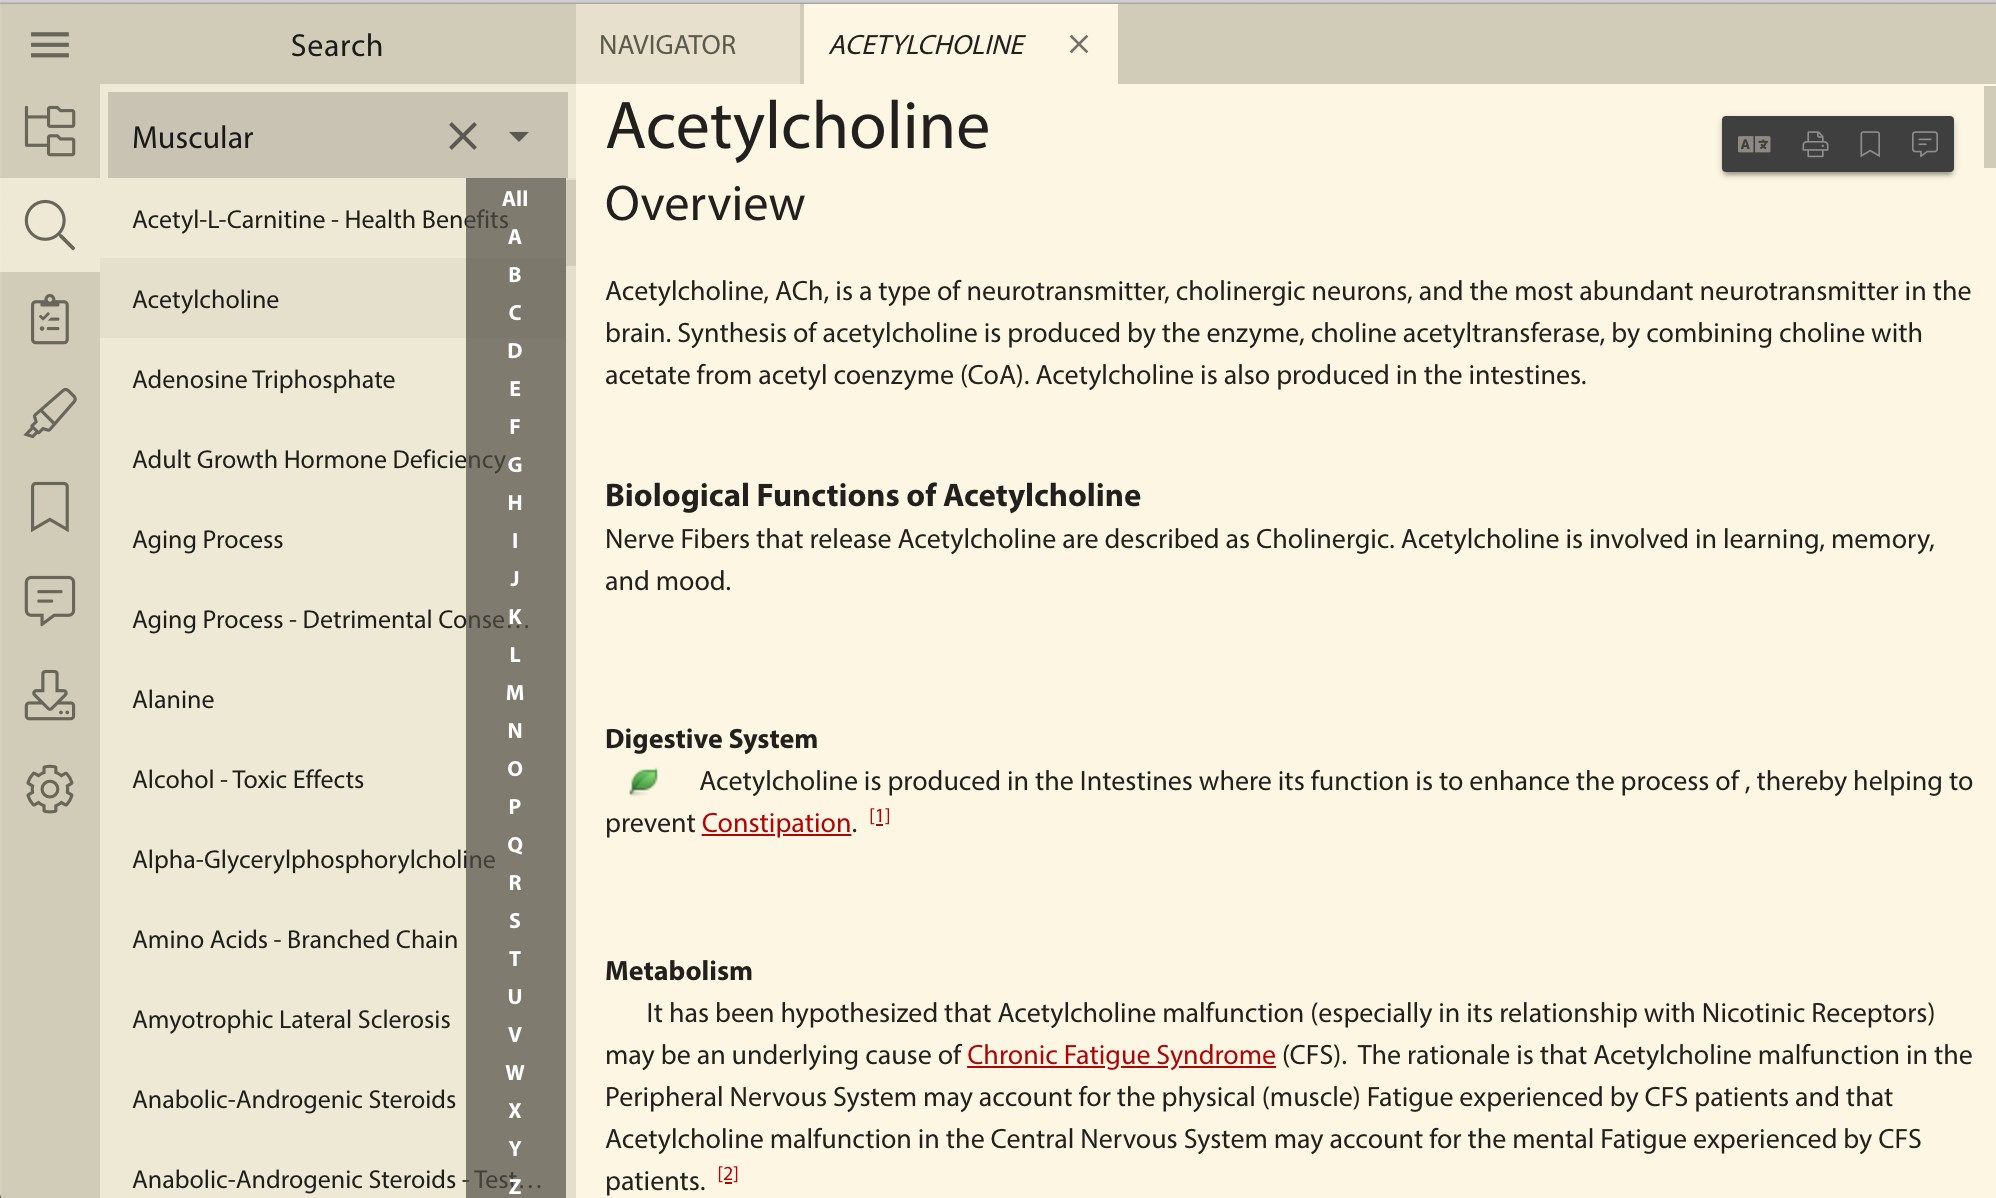This screenshot has width=1996, height=1198.
Task: Print the Acetylcholine article
Action: coord(1814,144)
